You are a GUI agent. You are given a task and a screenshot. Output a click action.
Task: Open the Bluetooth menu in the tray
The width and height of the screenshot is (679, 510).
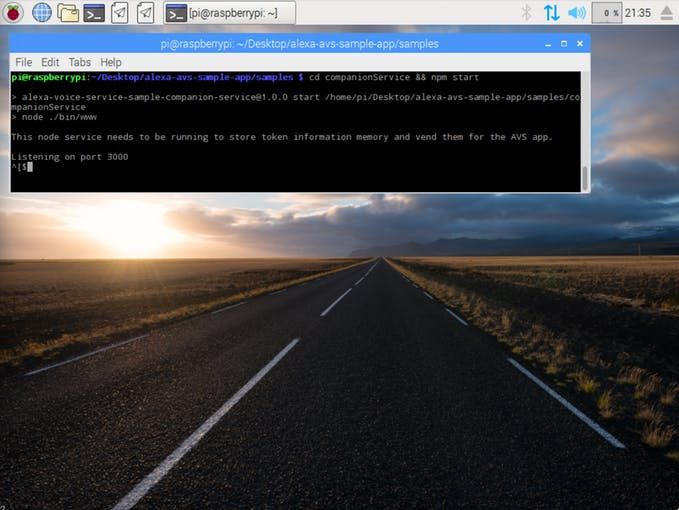(526, 13)
